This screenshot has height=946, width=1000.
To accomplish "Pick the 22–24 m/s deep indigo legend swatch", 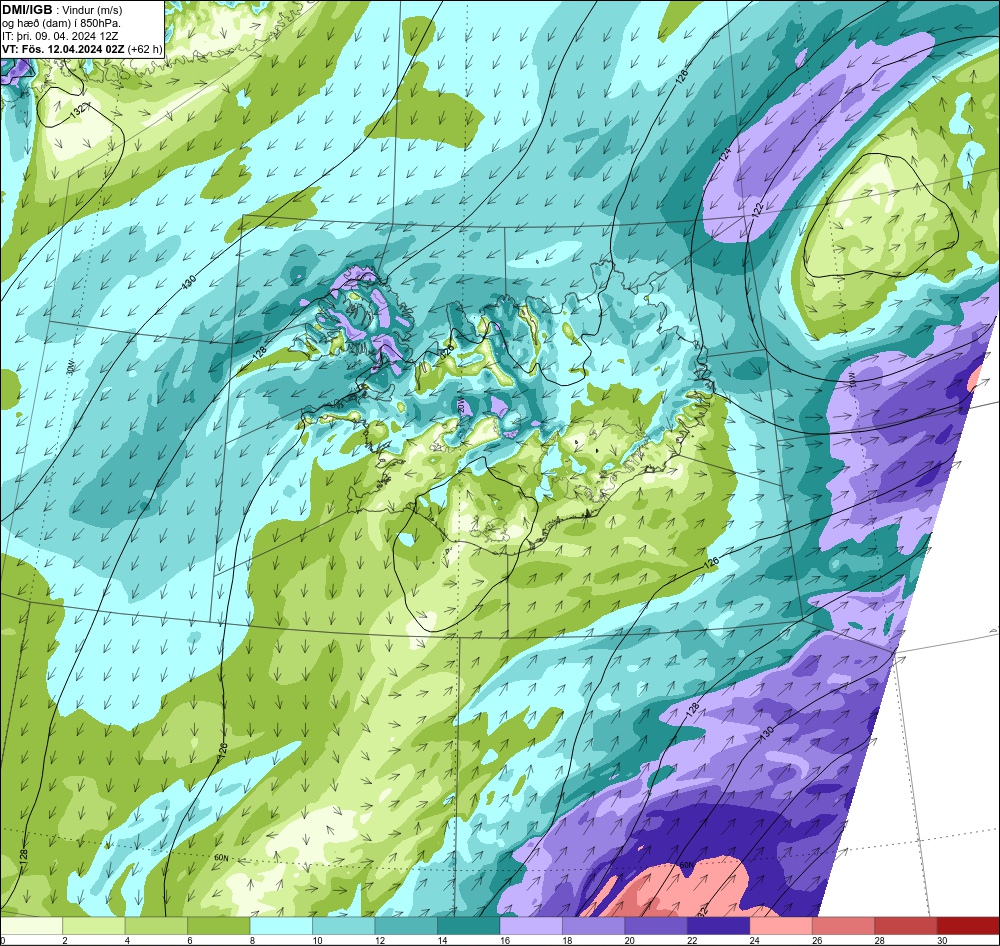I will (719, 926).
